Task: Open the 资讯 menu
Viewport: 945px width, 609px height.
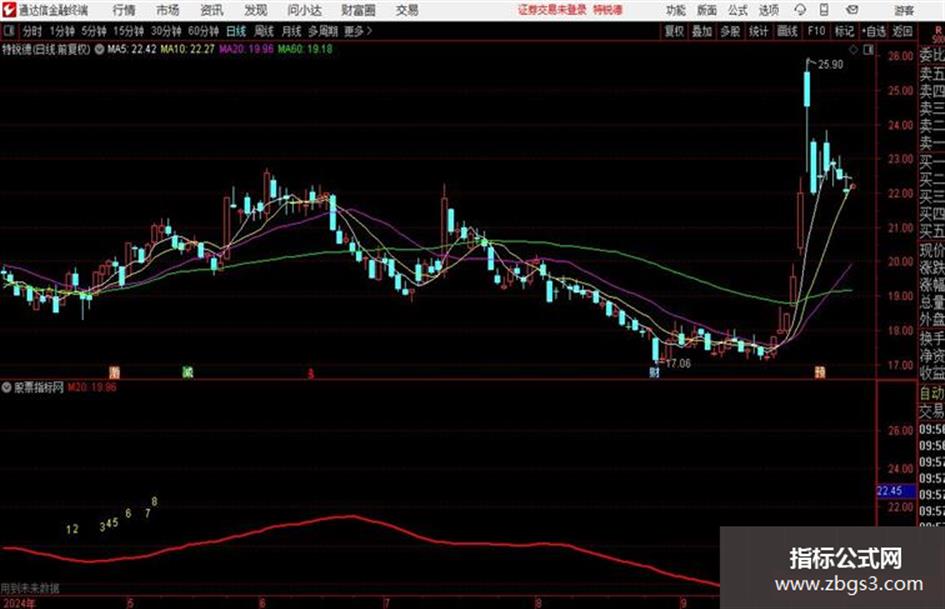Action: pyautogui.click(x=212, y=10)
